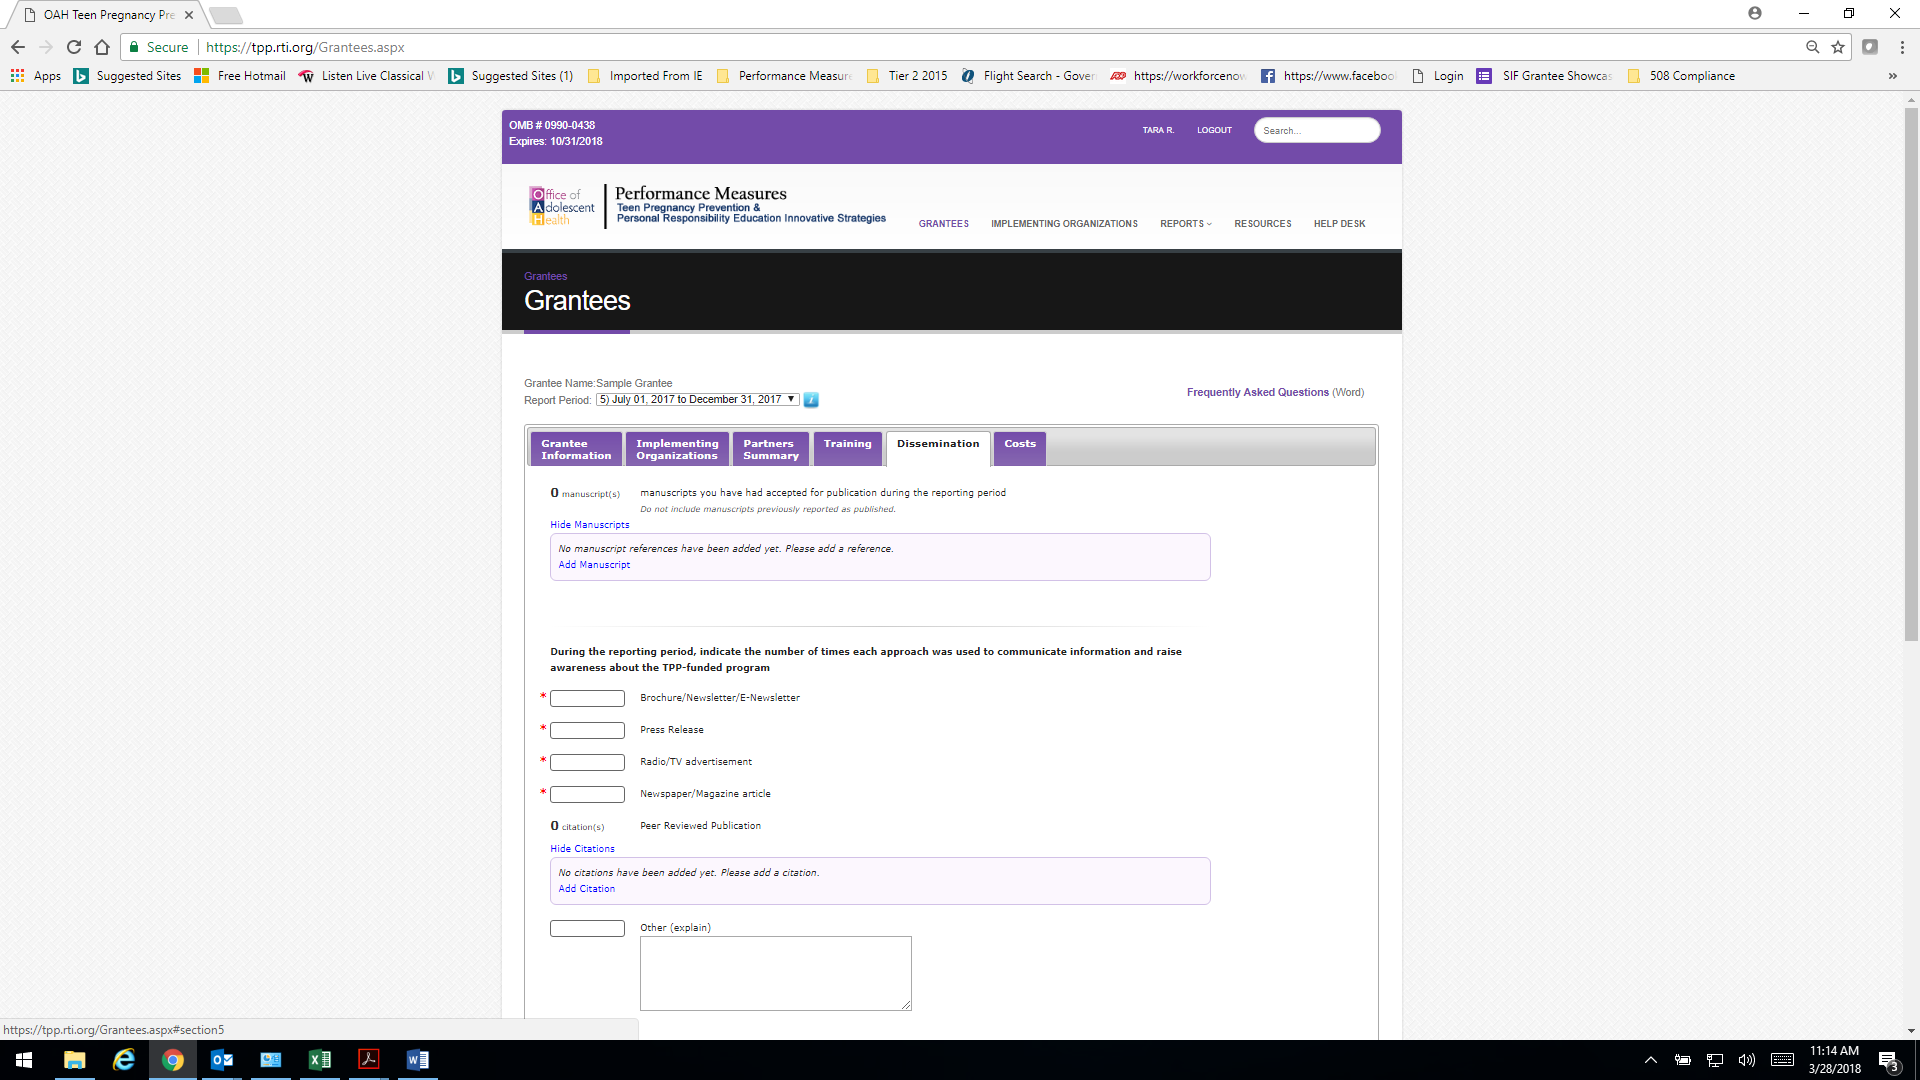Open the Report Period dropdown
The height and width of the screenshot is (1080, 1920).
[x=697, y=400]
